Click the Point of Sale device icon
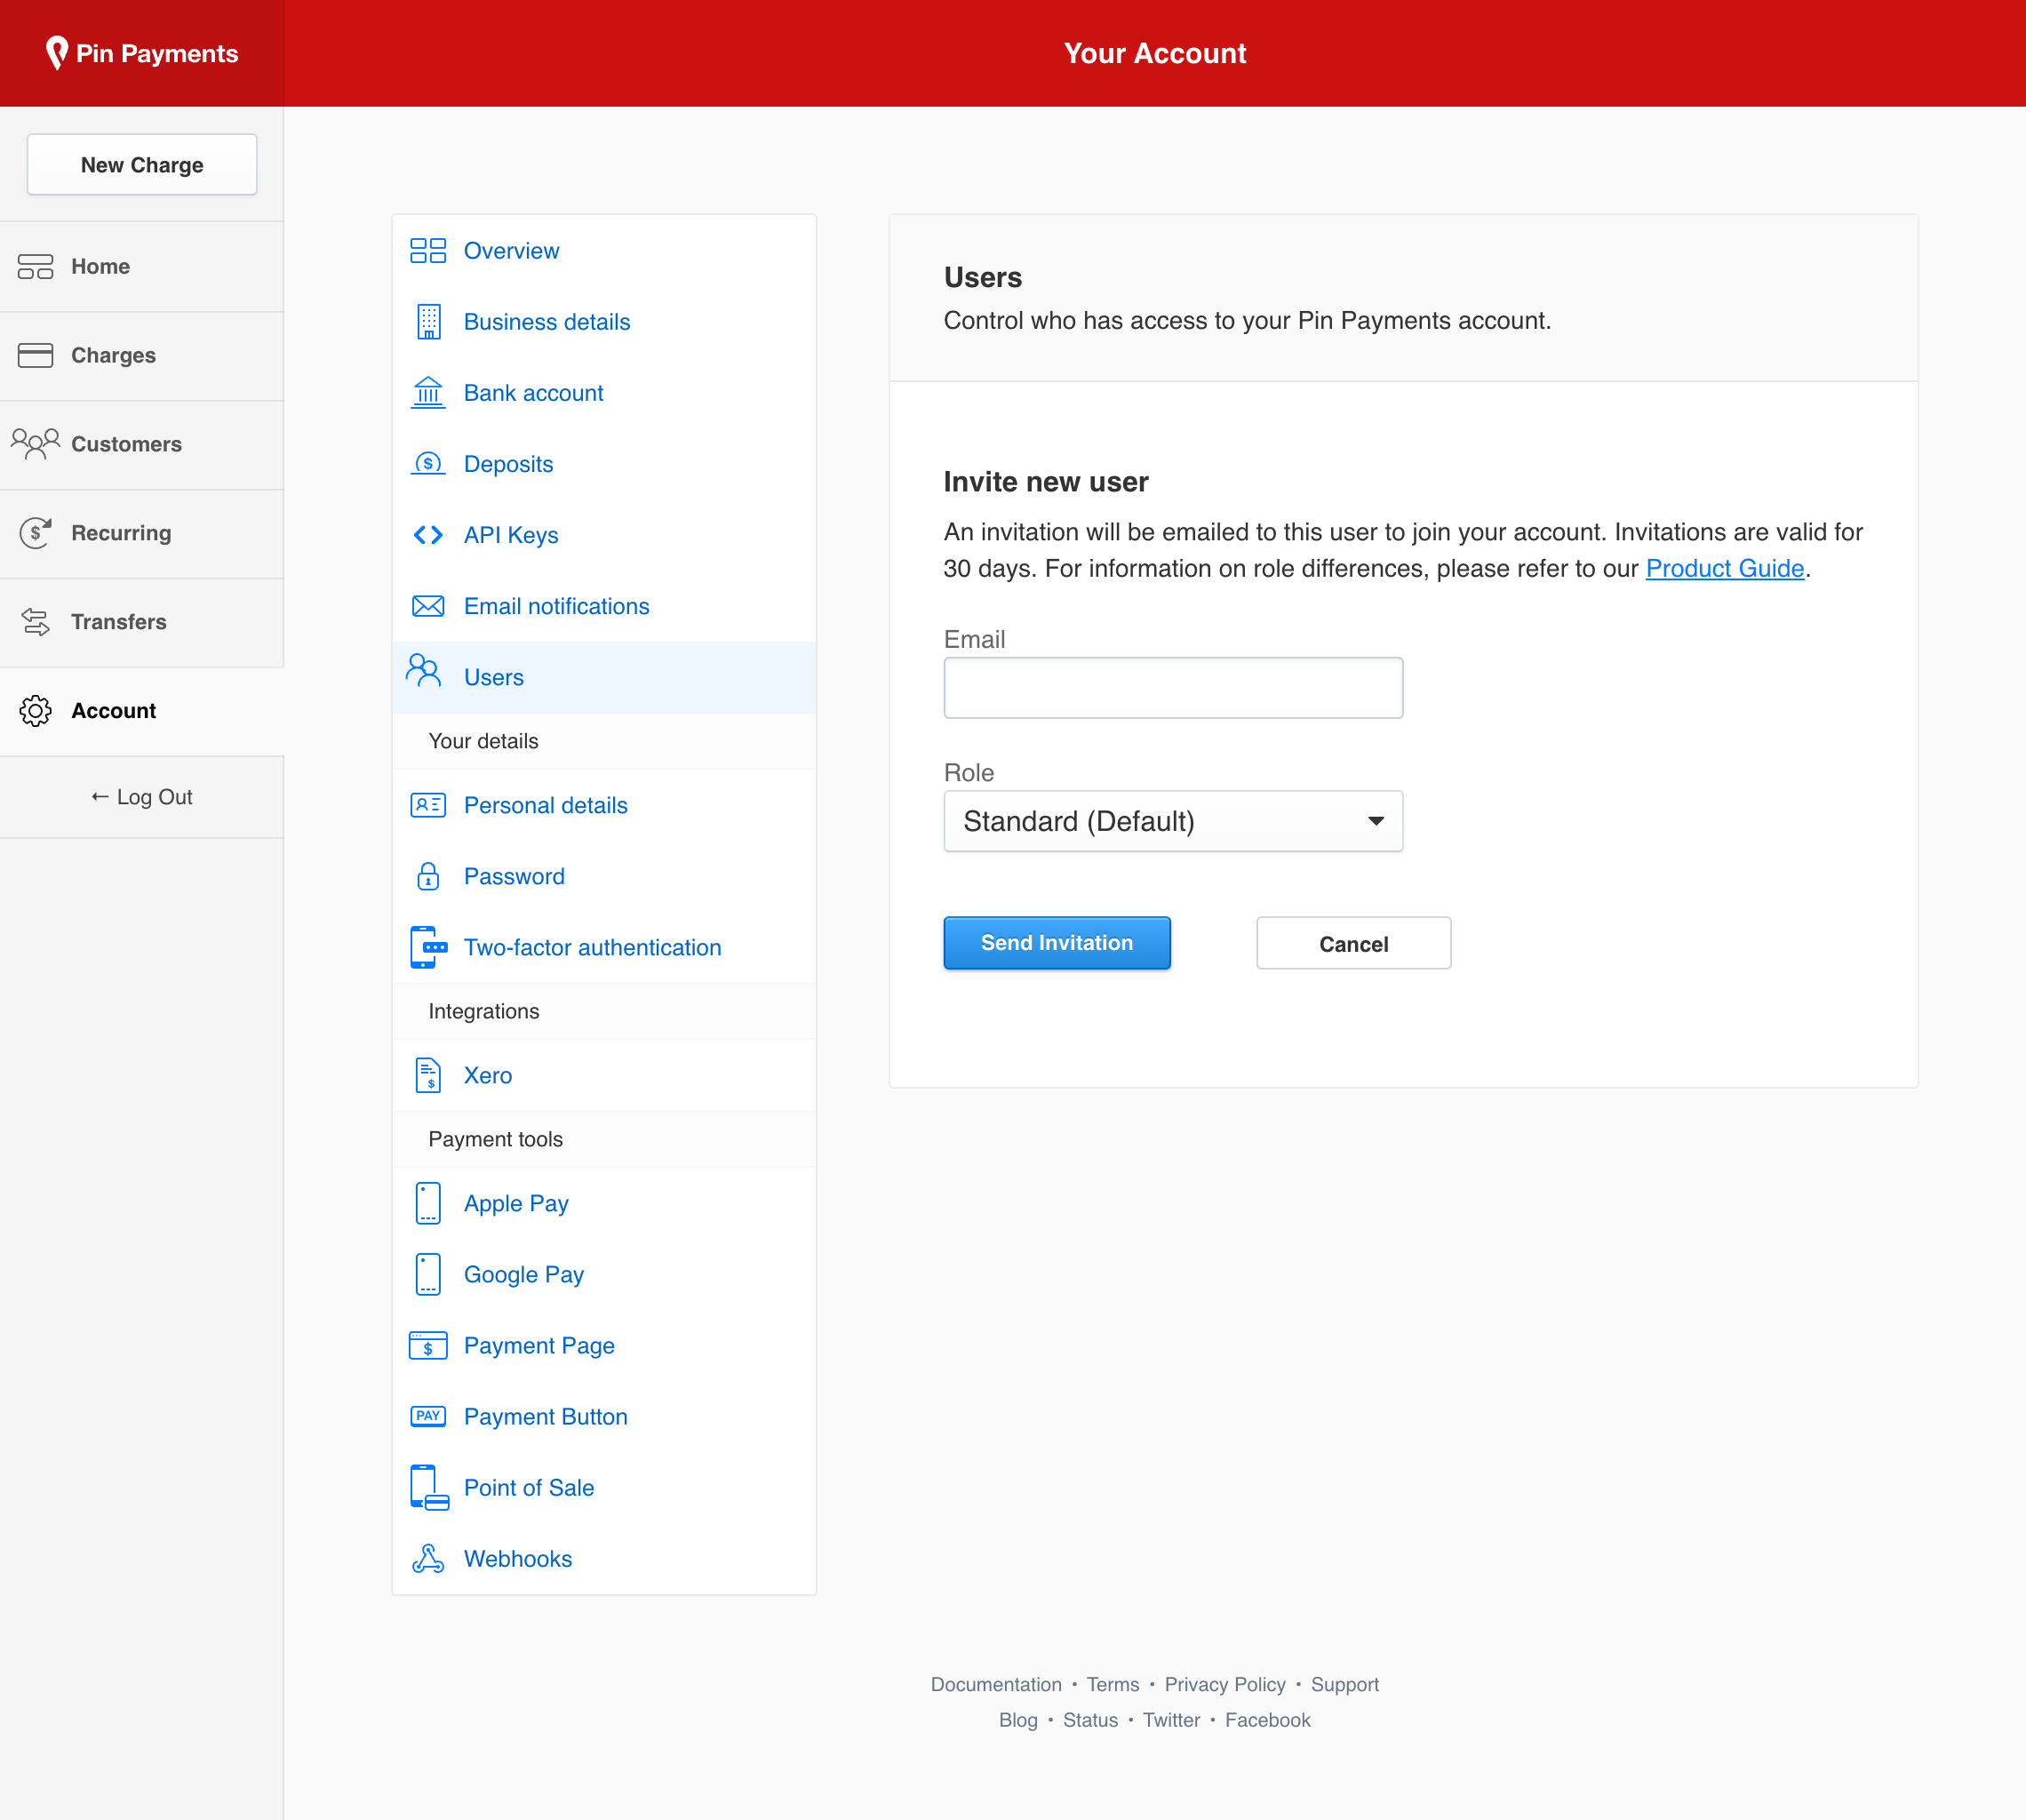Viewport: 2026px width, 1820px height. click(429, 1488)
